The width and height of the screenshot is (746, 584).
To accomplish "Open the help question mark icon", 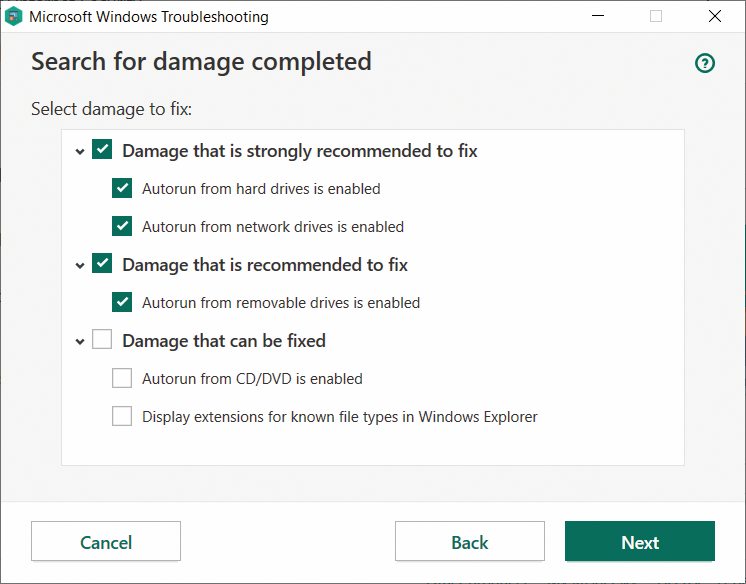I will click(705, 63).
